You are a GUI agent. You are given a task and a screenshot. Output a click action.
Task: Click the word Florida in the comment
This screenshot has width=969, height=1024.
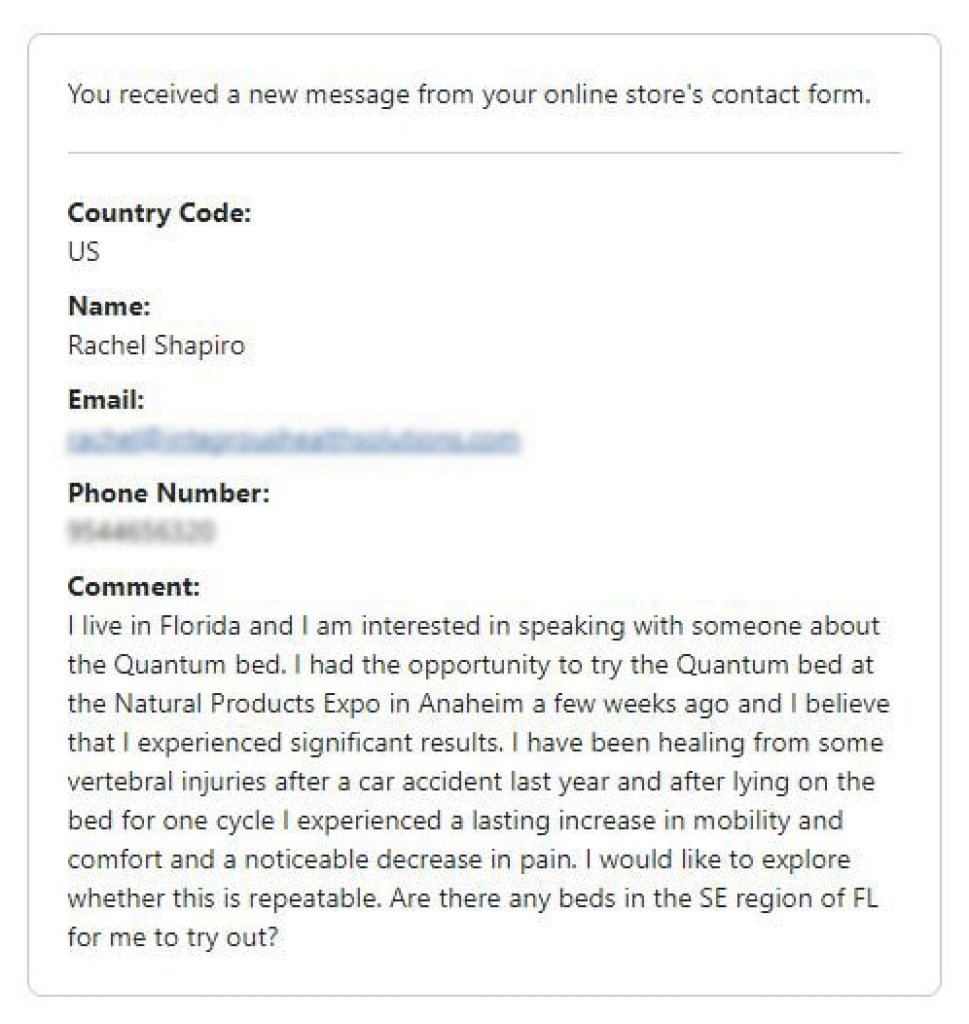tap(200, 626)
